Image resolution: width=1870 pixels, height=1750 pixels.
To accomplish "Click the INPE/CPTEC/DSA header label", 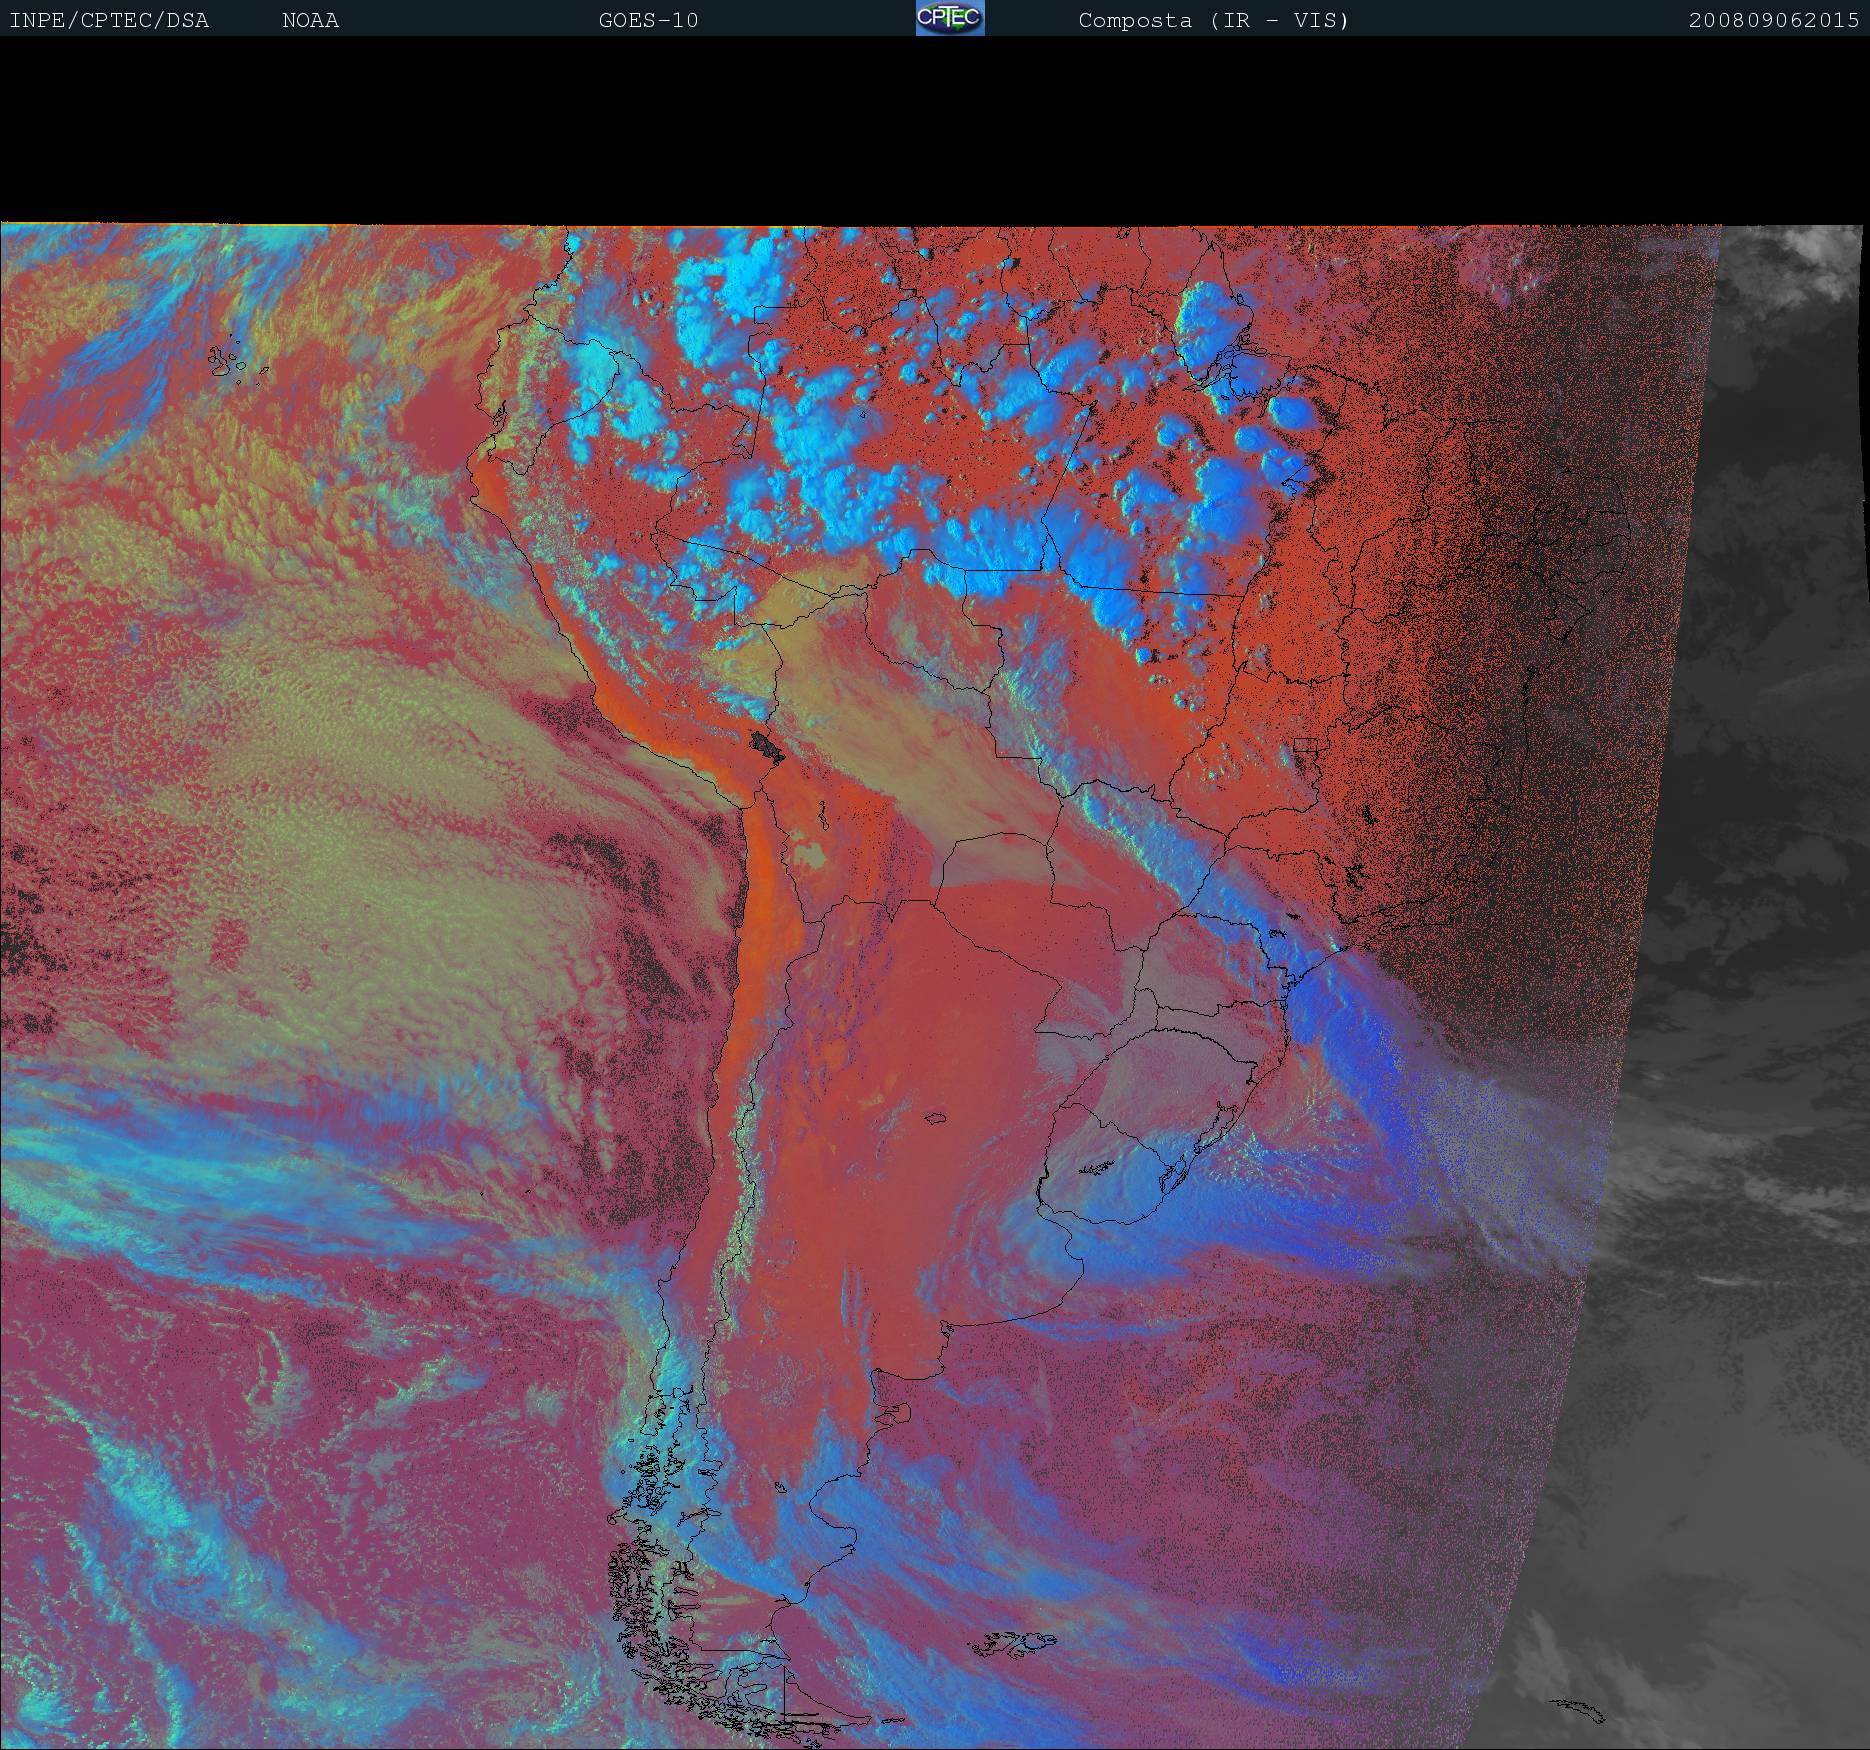I will 109,20.
